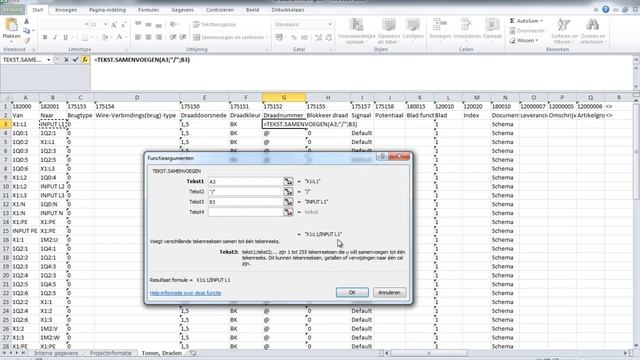Screen dimensions: 640x360
Task: Click the top align icon
Action: (x=138, y=24)
